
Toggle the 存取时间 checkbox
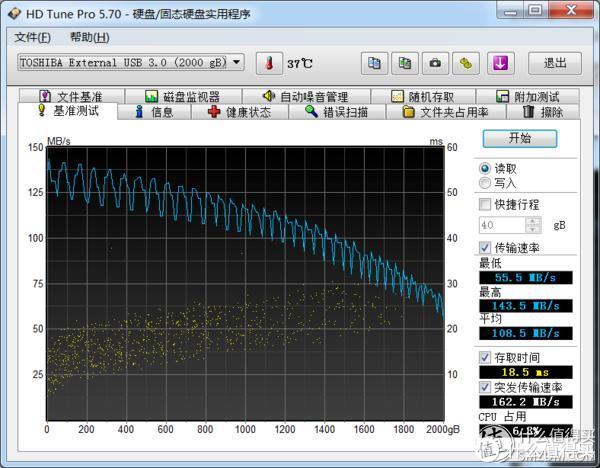[x=485, y=357]
